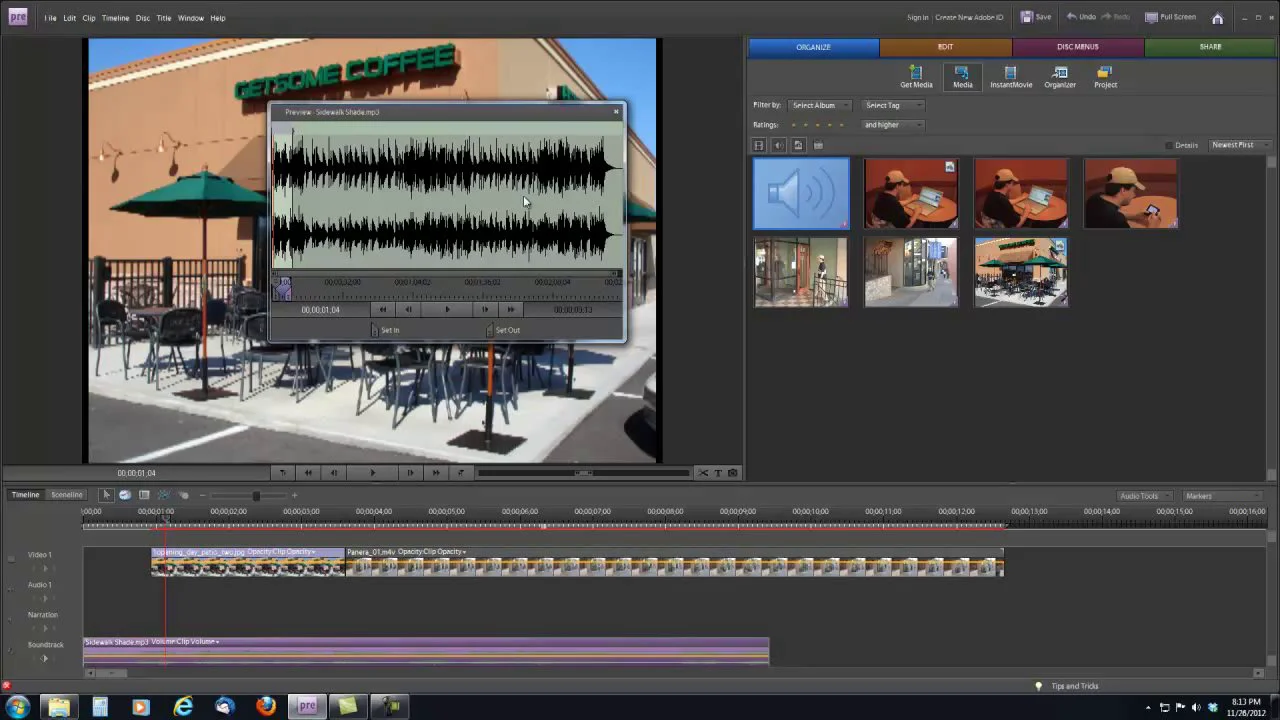The width and height of the screenshot is (1280, 720).
Task: Click Create New Adobe ID link
Action: [x=969, y=18]
